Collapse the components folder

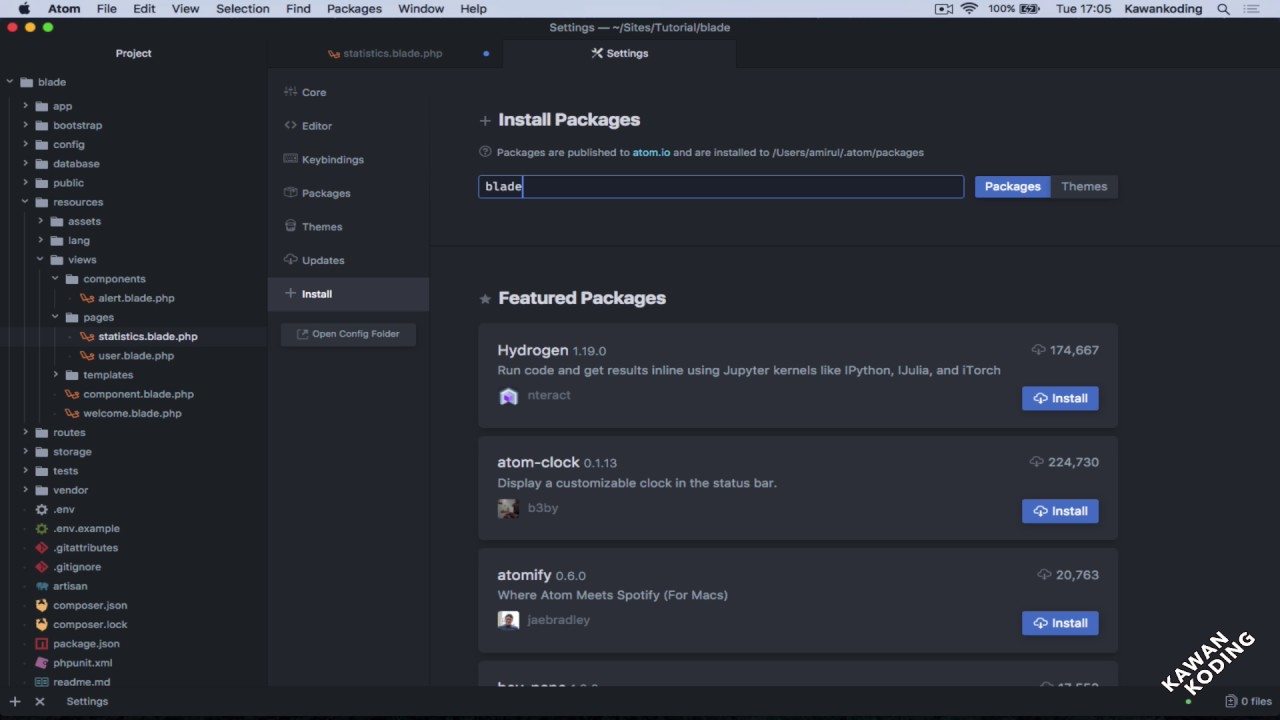[x=55, y=279]
